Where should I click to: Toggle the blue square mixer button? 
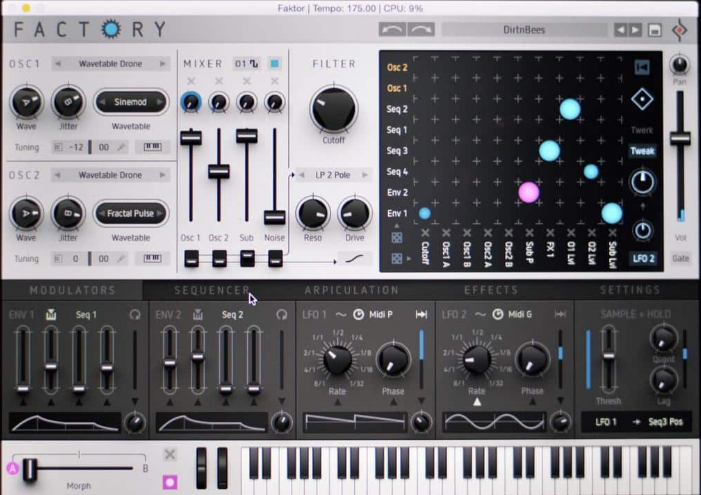click(274, 63)
